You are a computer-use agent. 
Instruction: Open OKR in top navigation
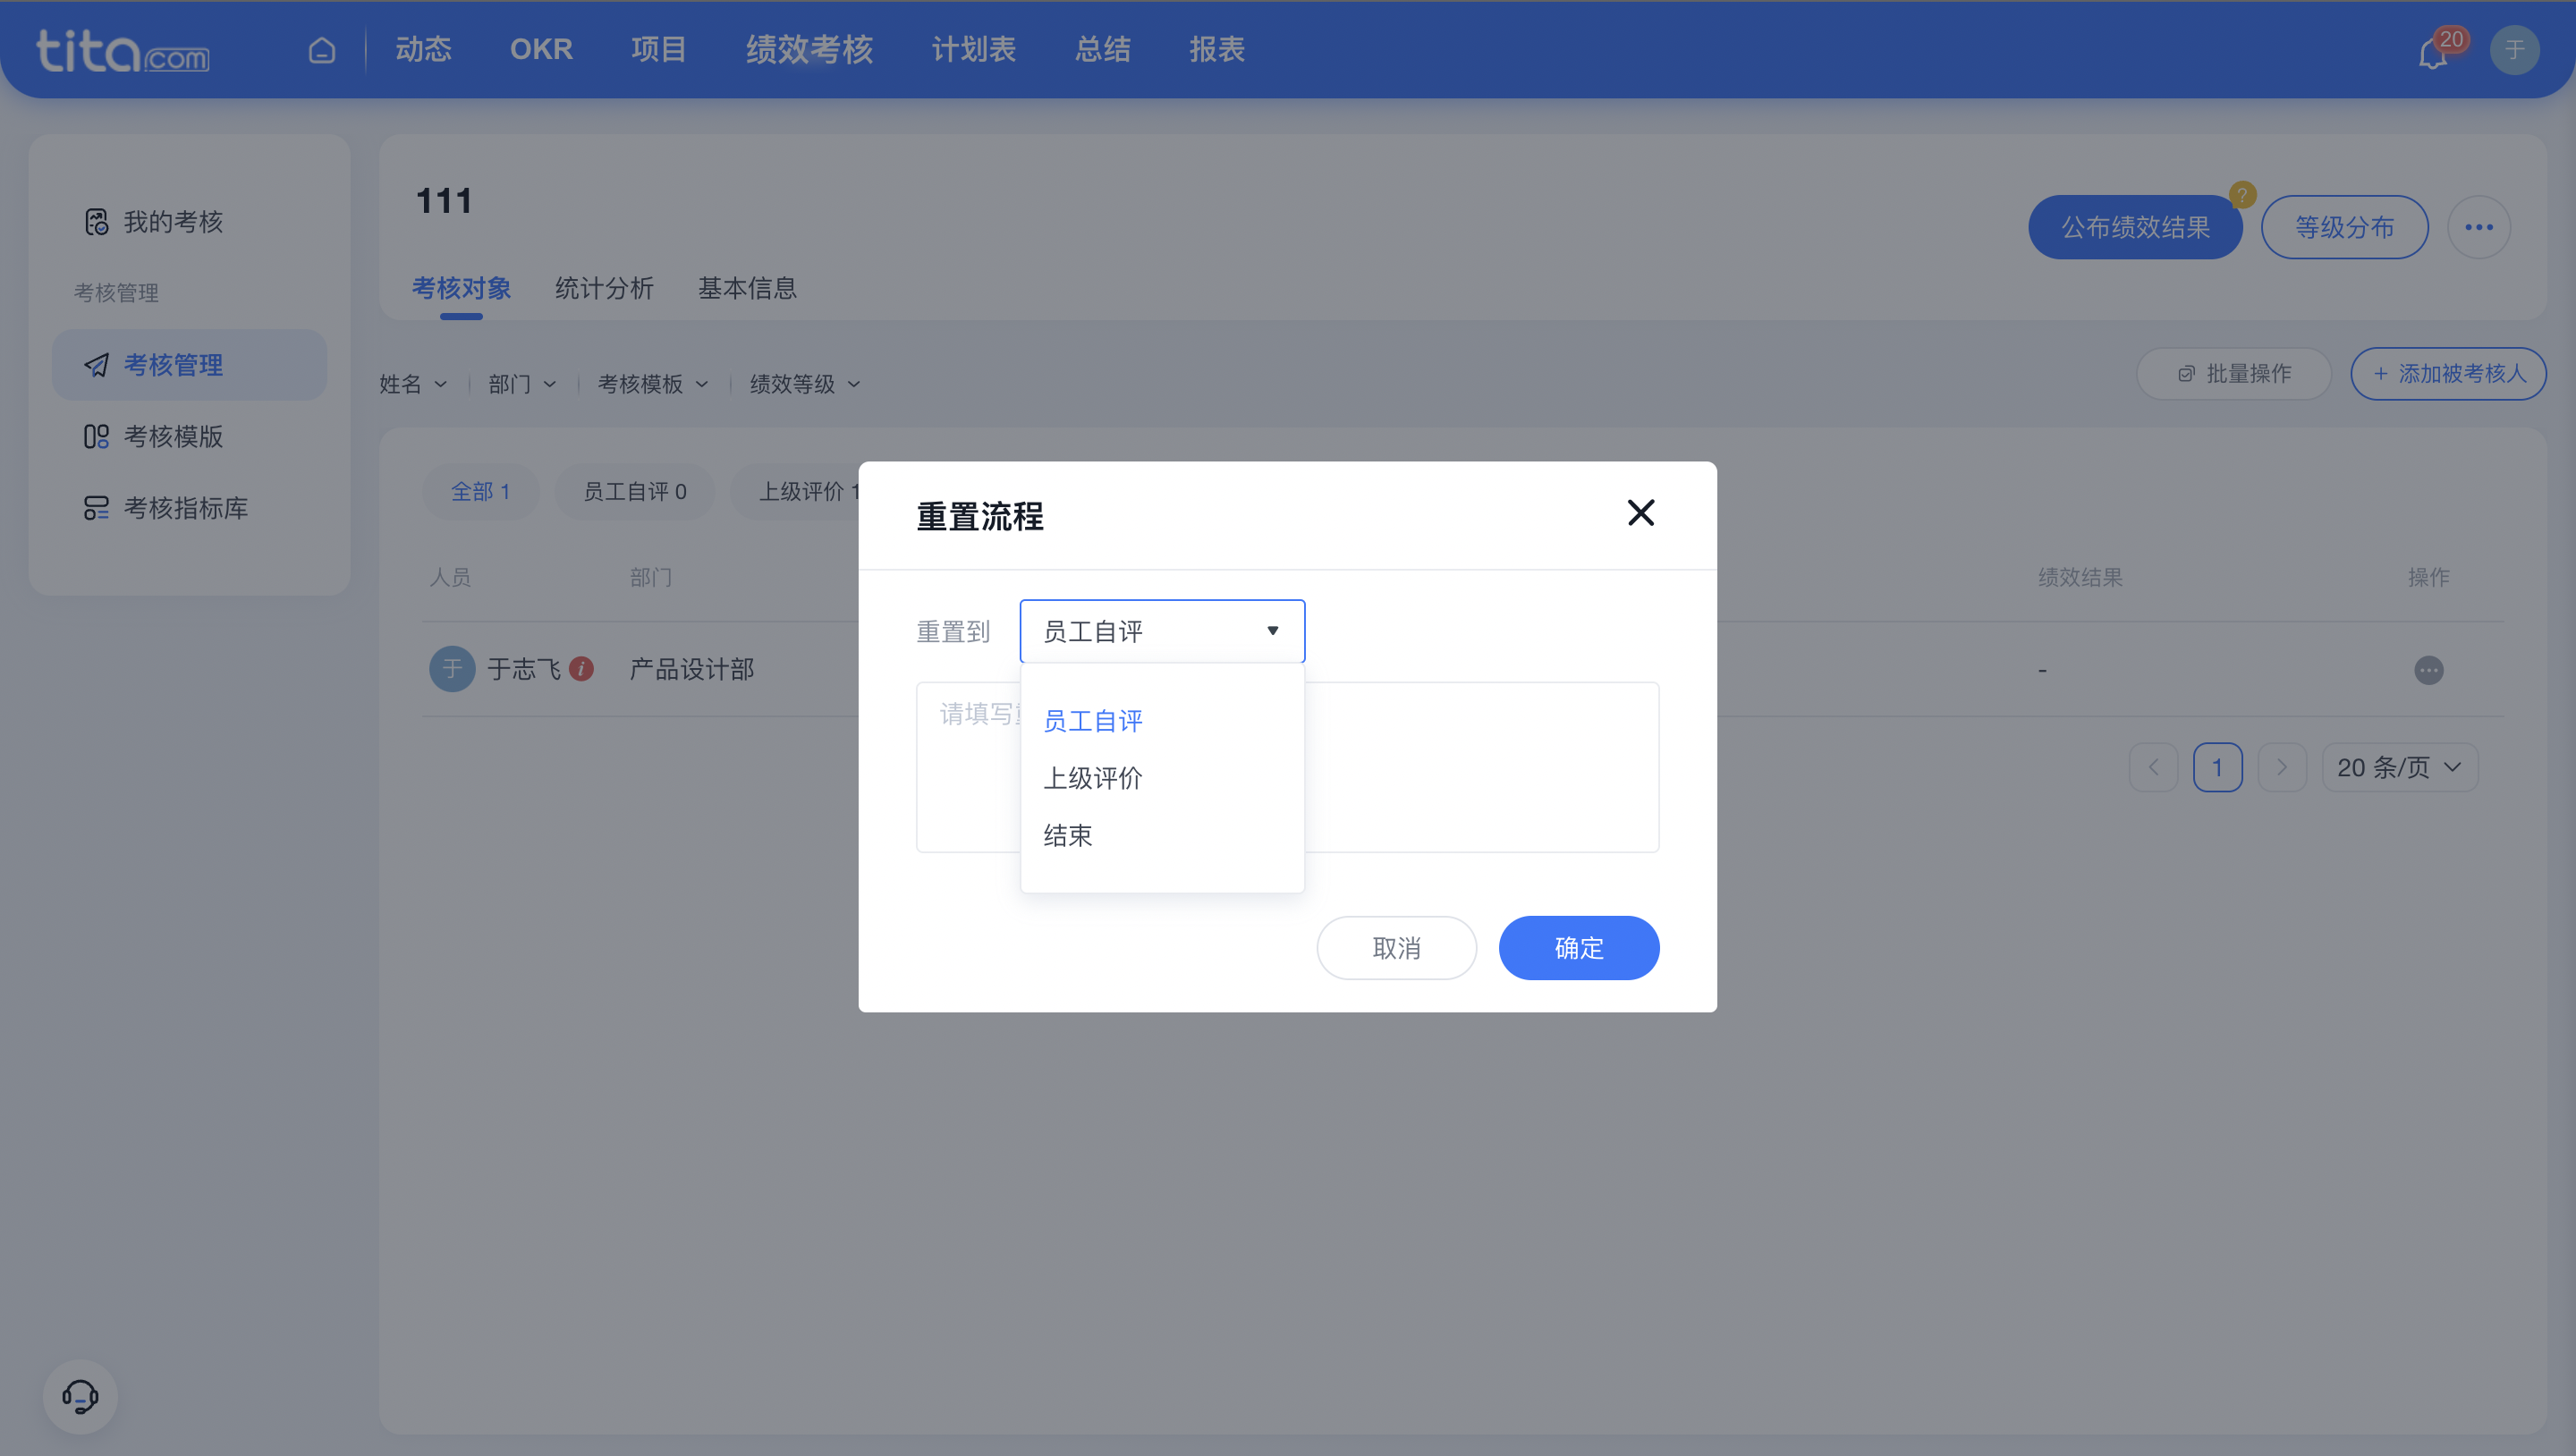(x=541, y=49)
